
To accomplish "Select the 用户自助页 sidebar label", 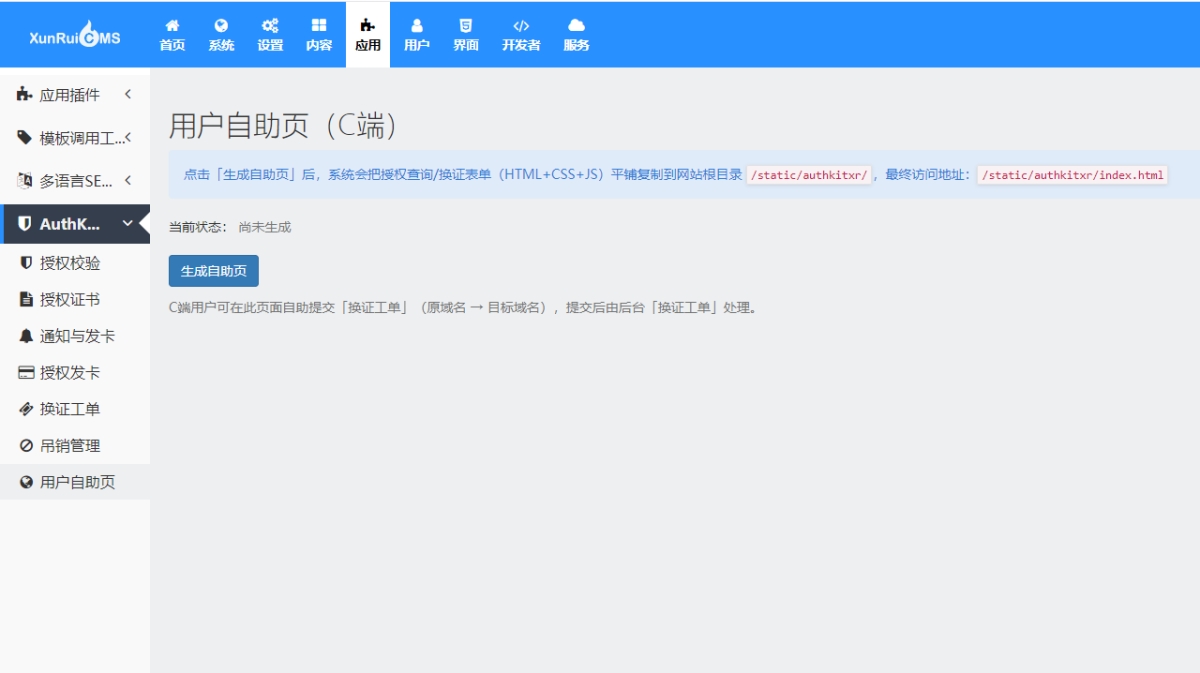I will click(78, 482).
